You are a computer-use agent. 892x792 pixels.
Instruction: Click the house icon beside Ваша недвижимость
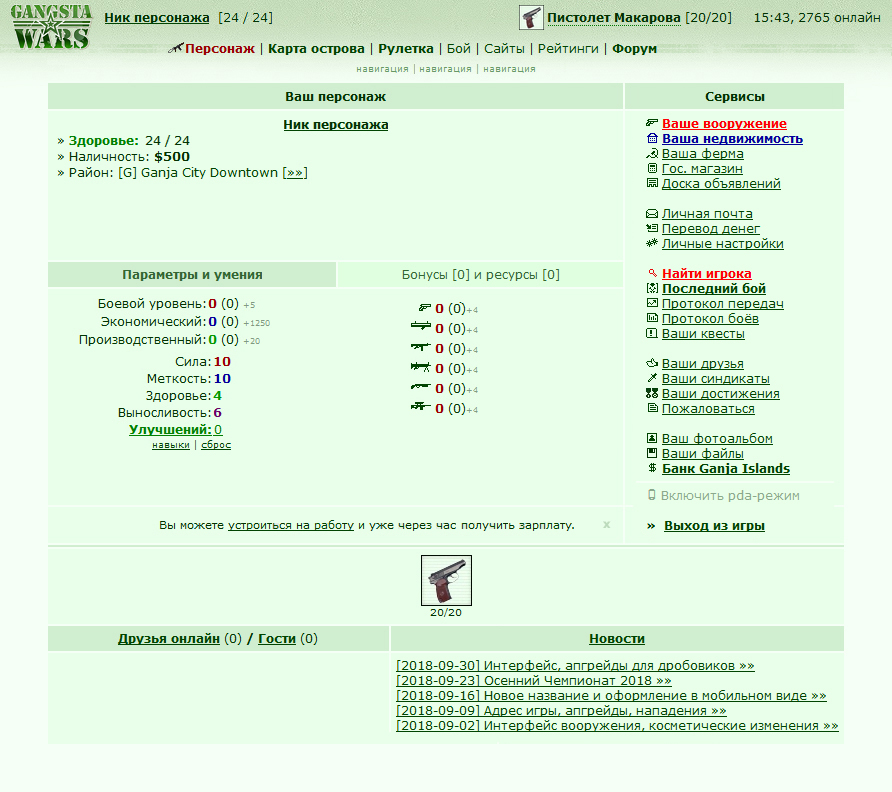click(652, 139)
